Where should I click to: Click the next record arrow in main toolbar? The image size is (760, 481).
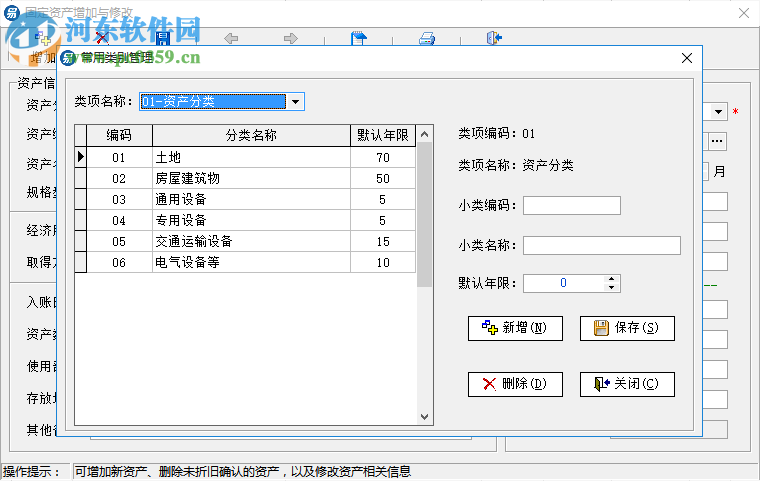pyautogui.click(x=291, y=38)
